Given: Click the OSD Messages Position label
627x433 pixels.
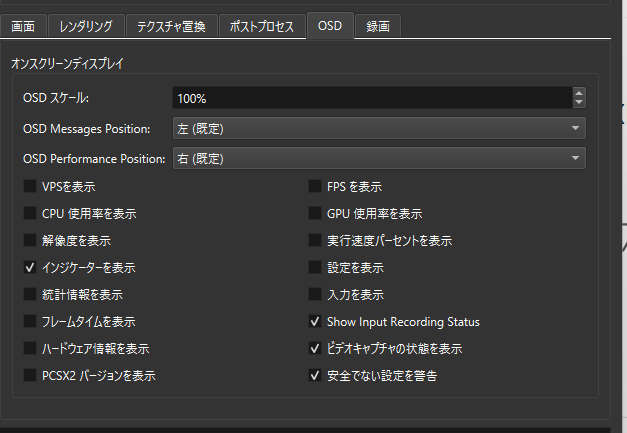Looking at the screenshot, I should click(x=87, y=129).
